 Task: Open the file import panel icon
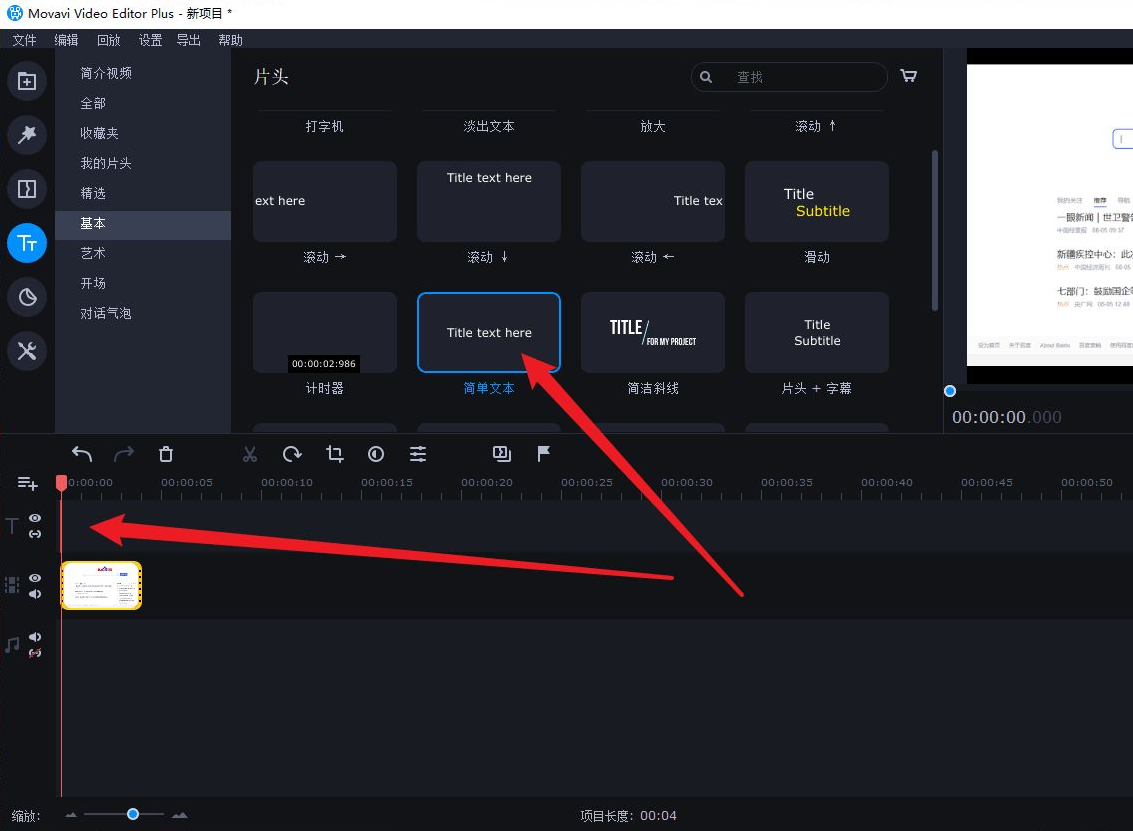(x=27, y=81)
